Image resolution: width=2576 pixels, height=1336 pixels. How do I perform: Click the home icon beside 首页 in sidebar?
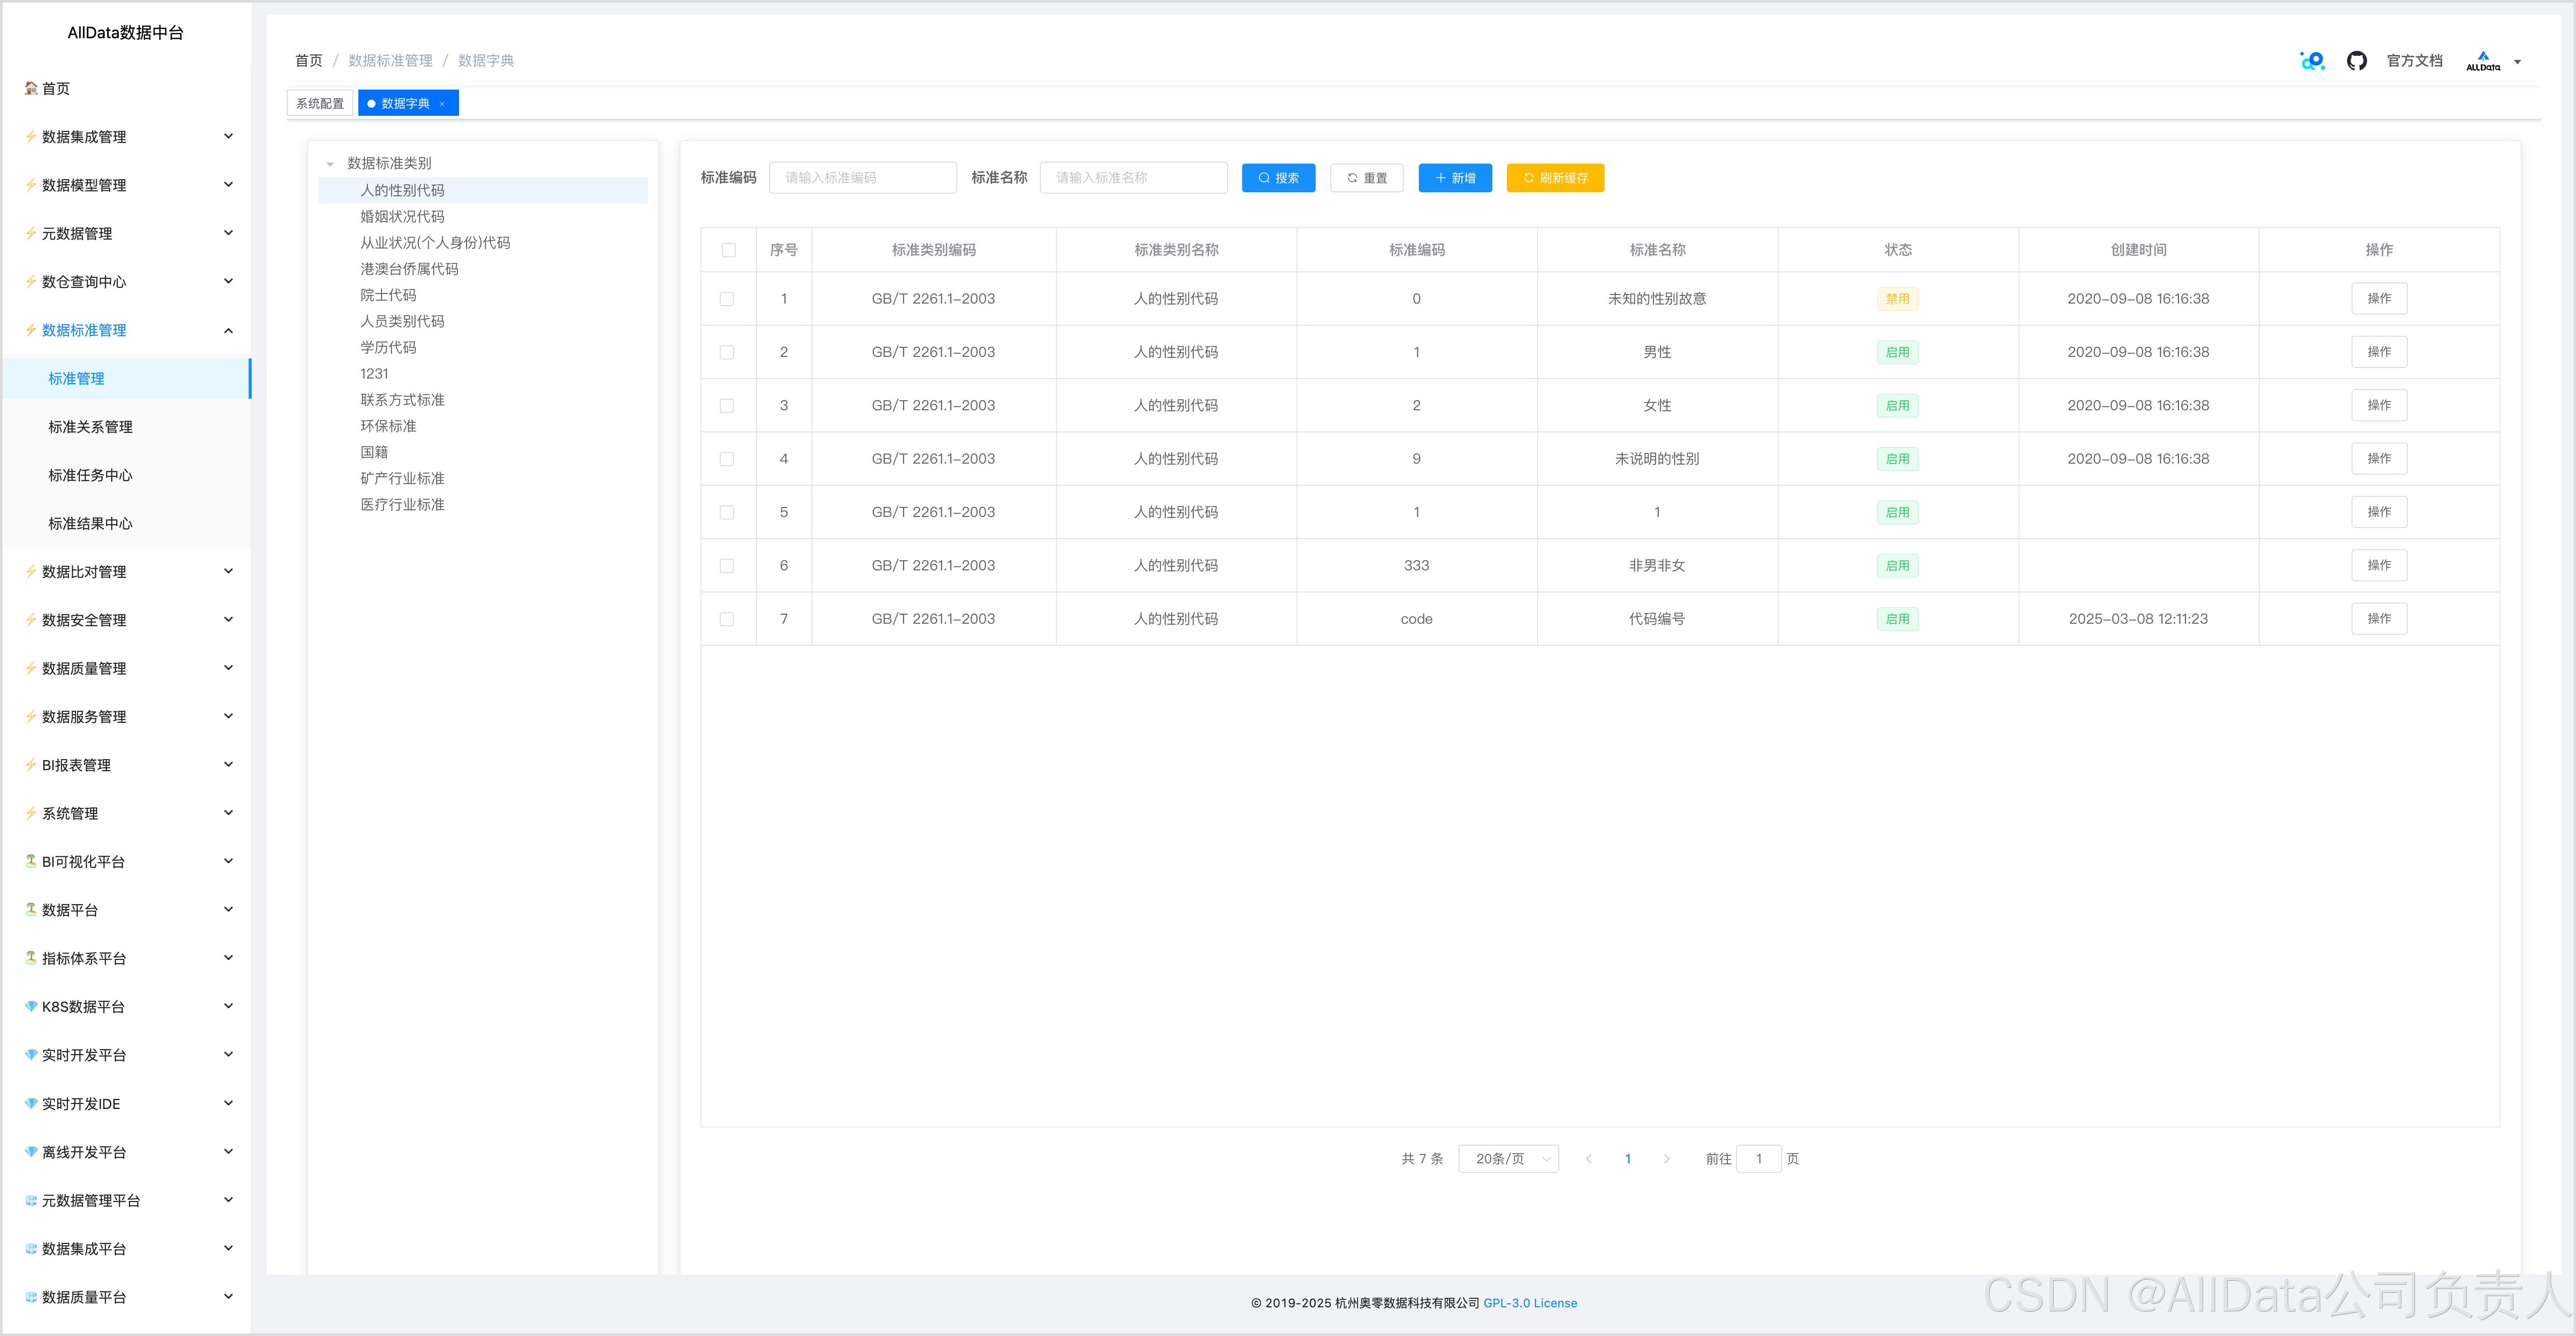[x=31, y=88]
